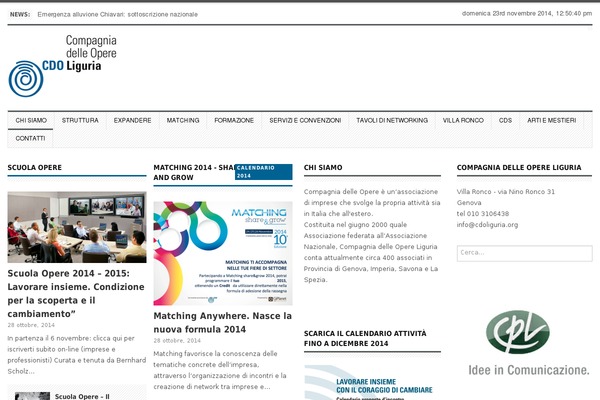Click the Cerca search field
The image size is (600, 400).
coord(524,253)
